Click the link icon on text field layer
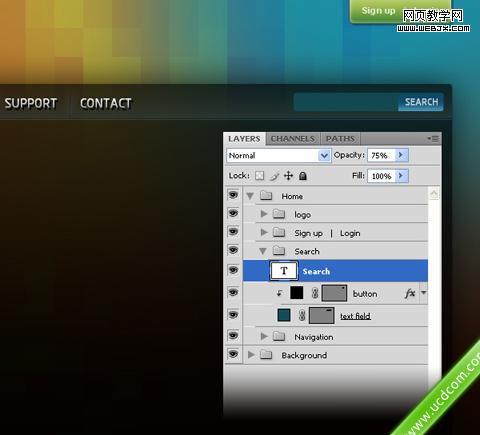Screen dimensions: 480x435 coord(302,315)
